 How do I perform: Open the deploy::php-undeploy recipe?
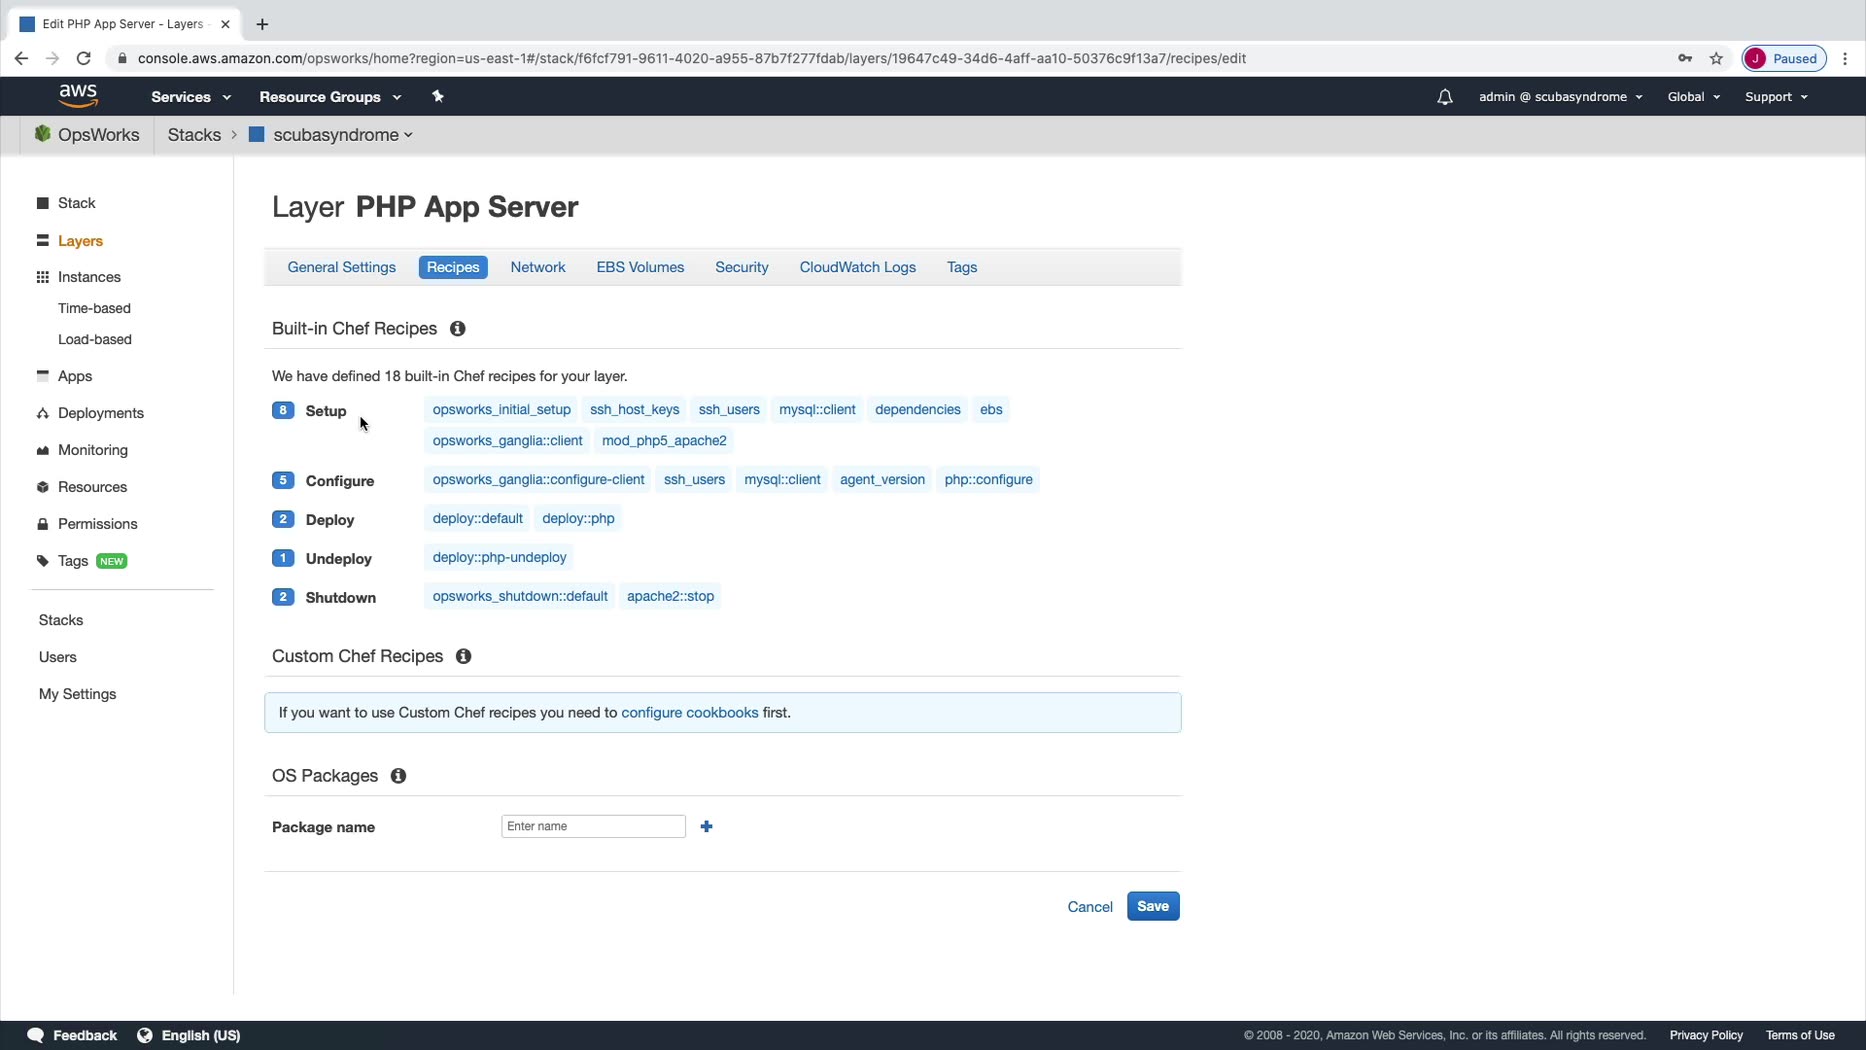click(499, 557)
